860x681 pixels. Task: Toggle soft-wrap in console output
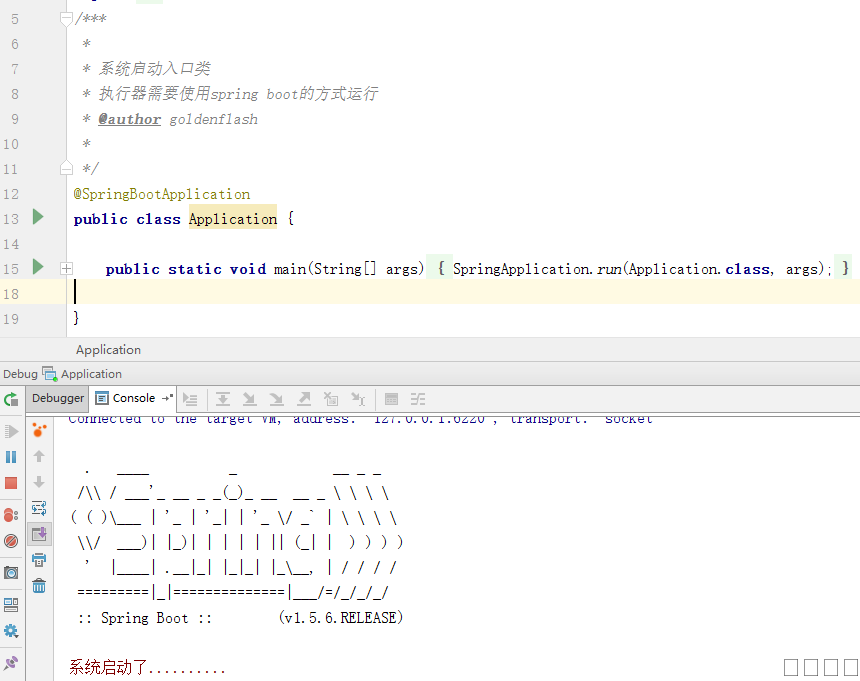click(39, 508)
